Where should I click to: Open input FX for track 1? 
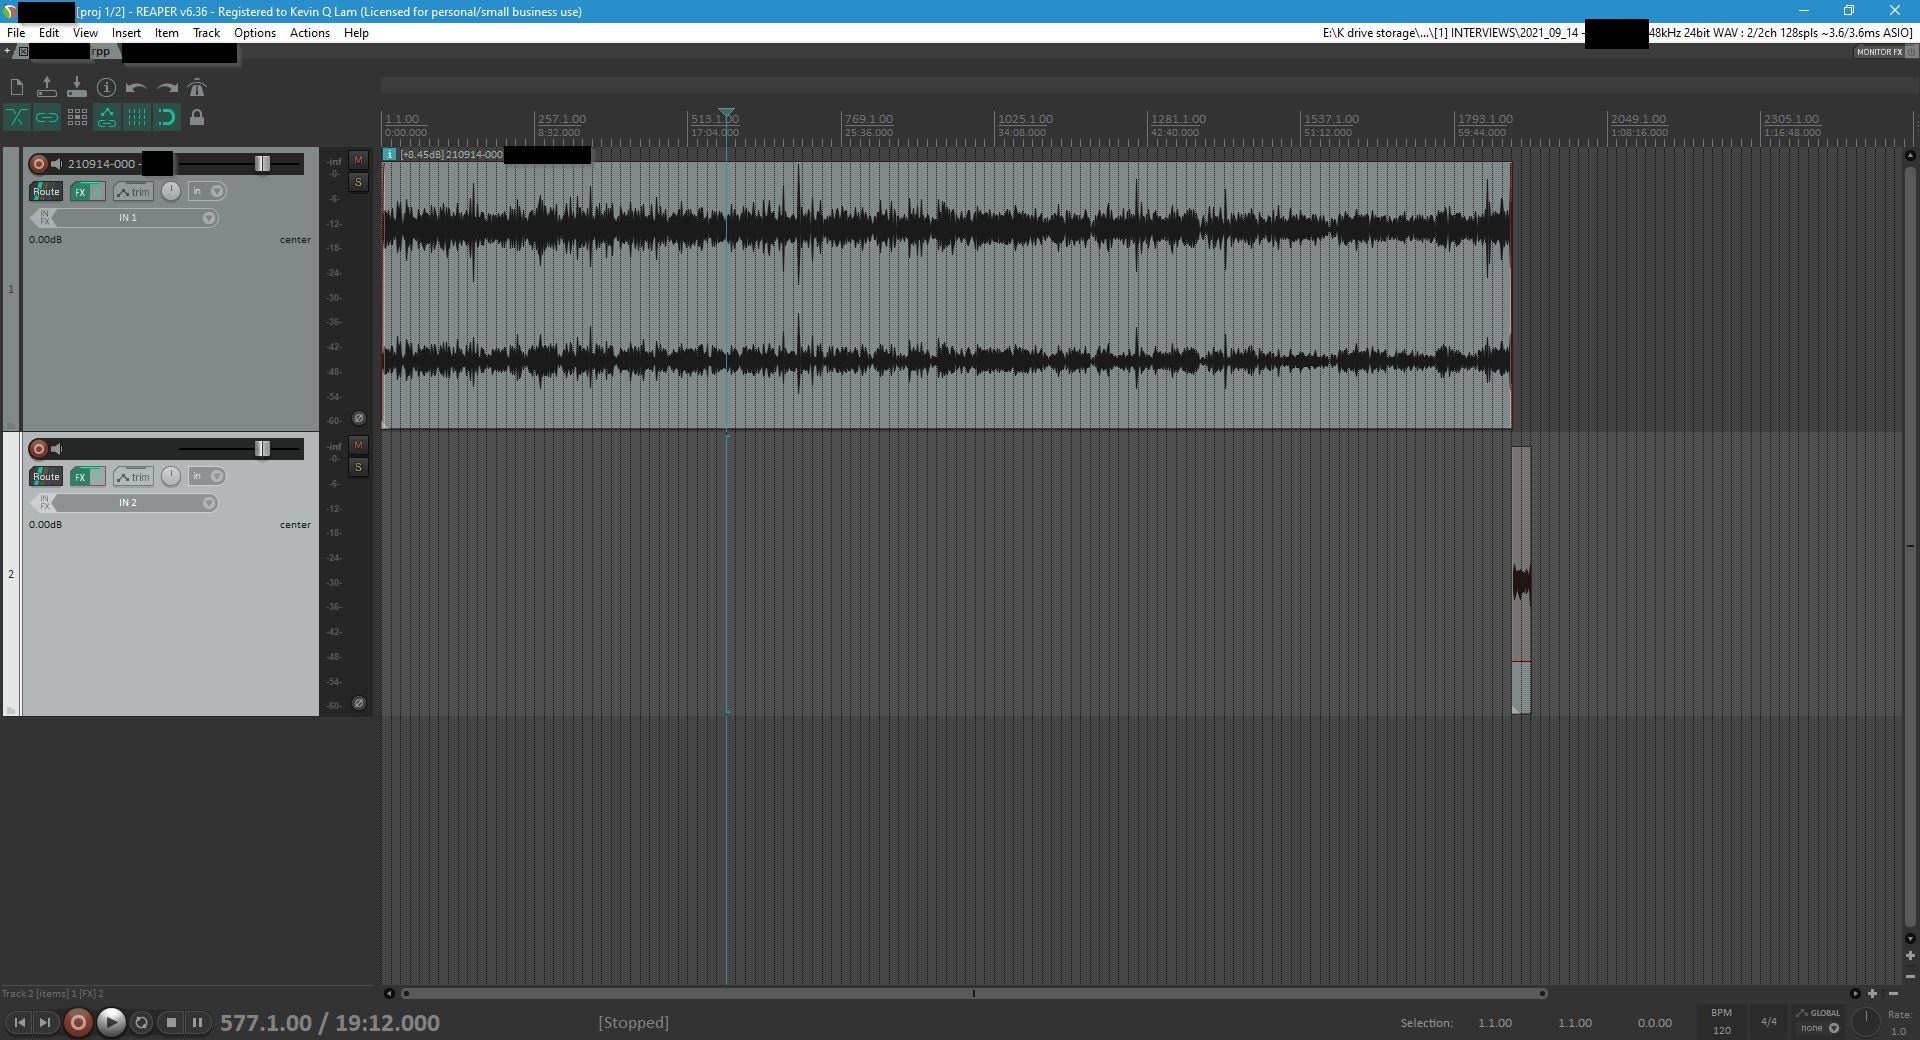click(x=43, y=218)
